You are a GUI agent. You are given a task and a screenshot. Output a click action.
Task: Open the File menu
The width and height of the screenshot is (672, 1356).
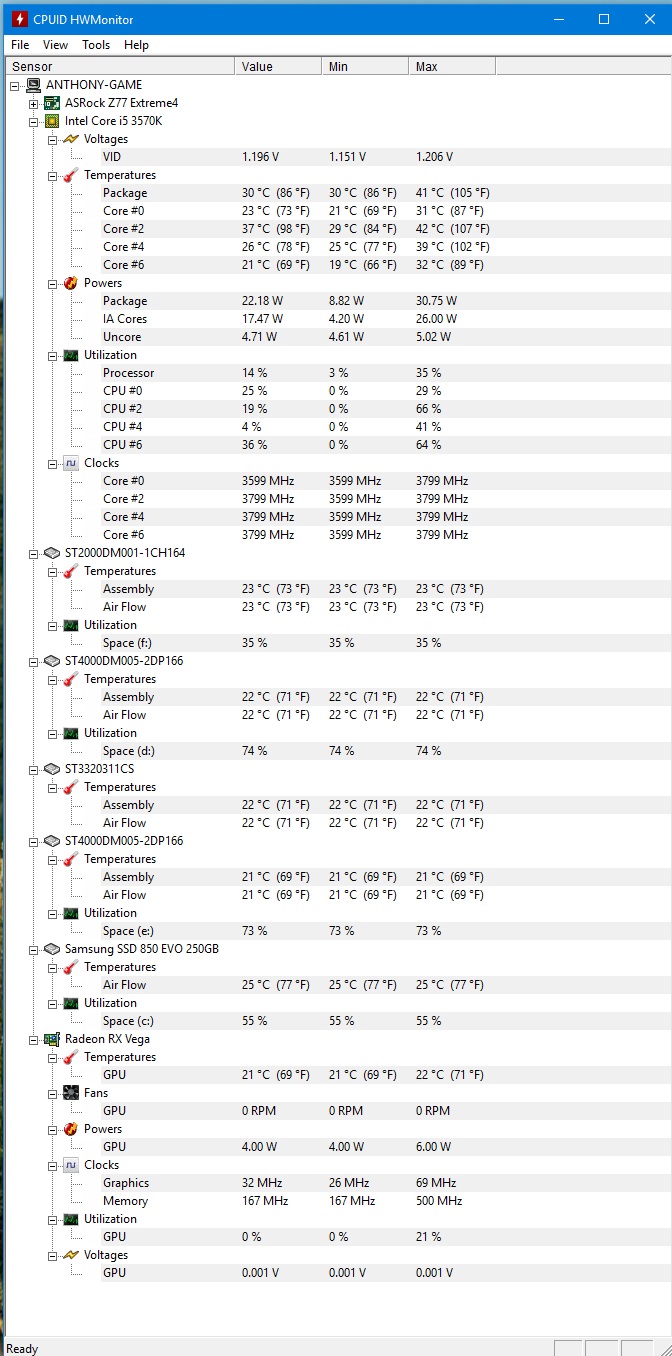click(20, 45)
